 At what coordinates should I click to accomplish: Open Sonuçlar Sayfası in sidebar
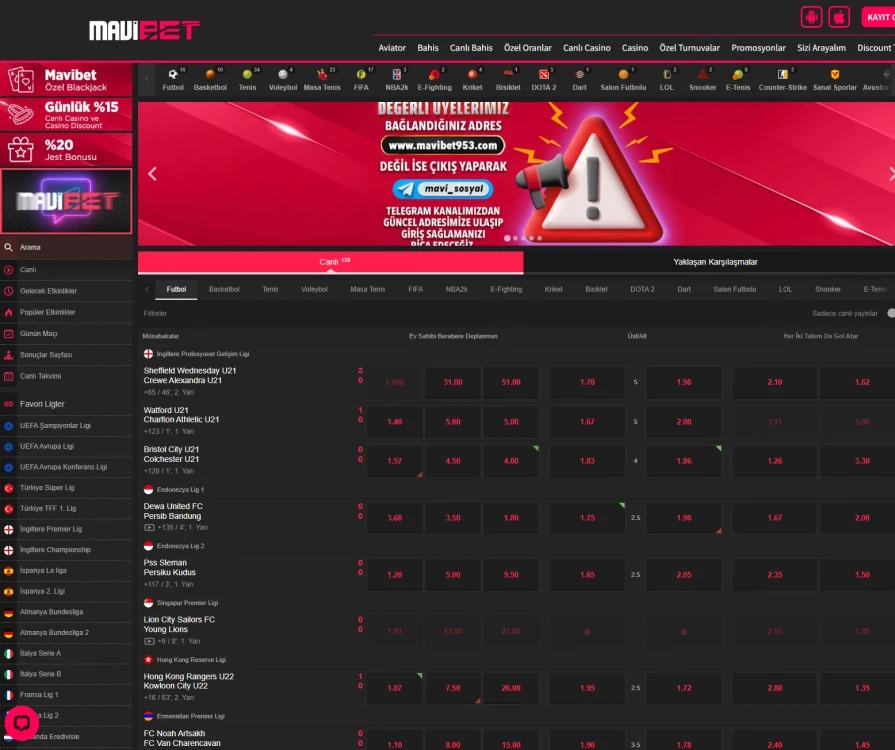click(x=66, y=355)
